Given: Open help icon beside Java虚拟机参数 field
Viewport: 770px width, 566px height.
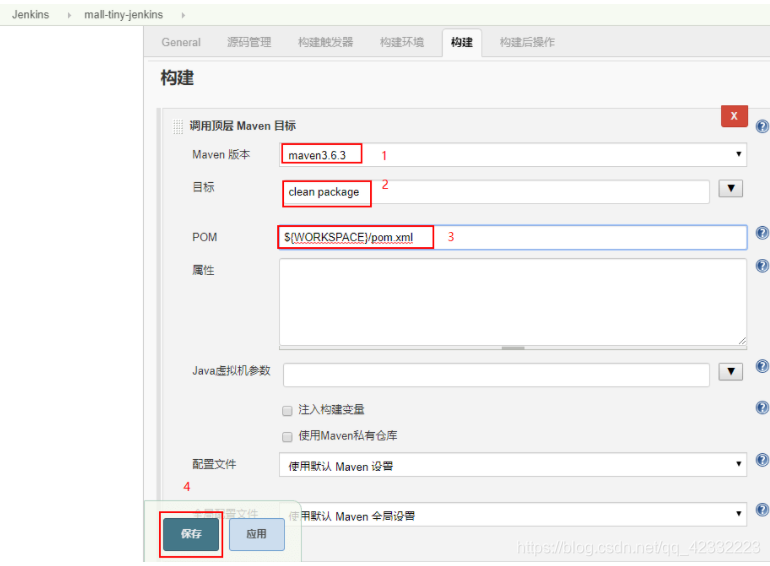Looking at the screenshot, I should [762, 366].
